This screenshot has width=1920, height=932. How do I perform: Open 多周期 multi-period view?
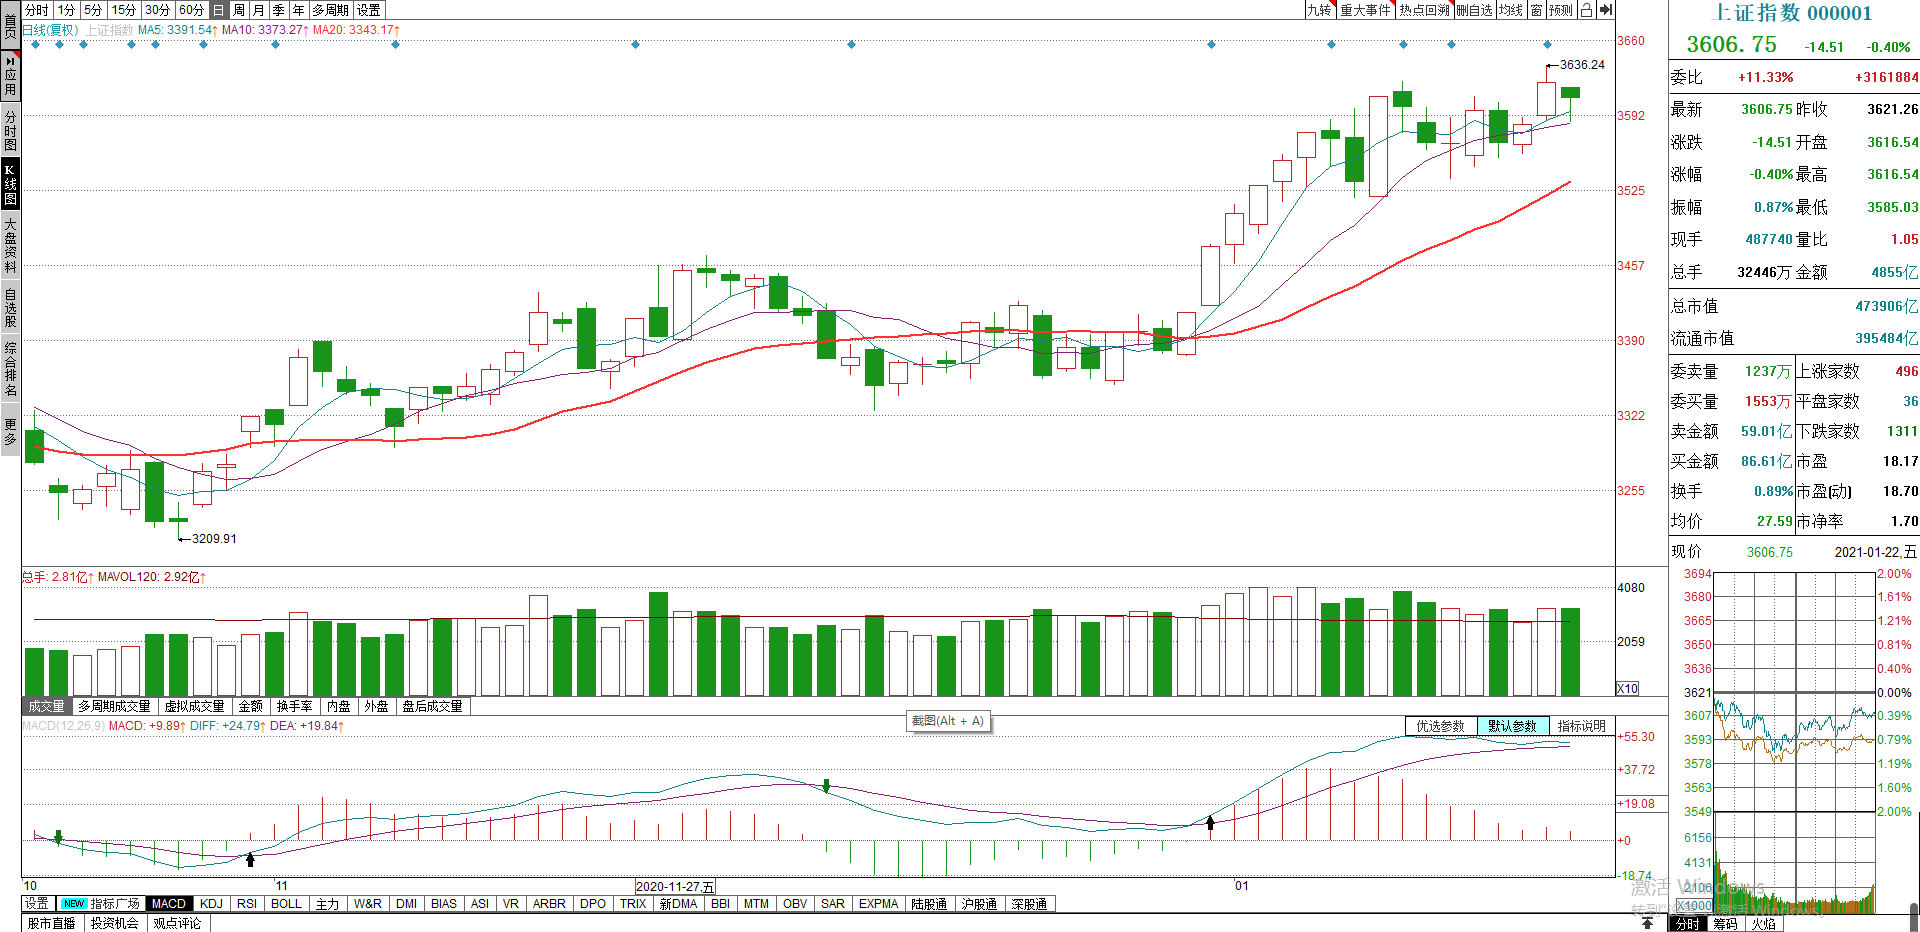coord(330,10)
